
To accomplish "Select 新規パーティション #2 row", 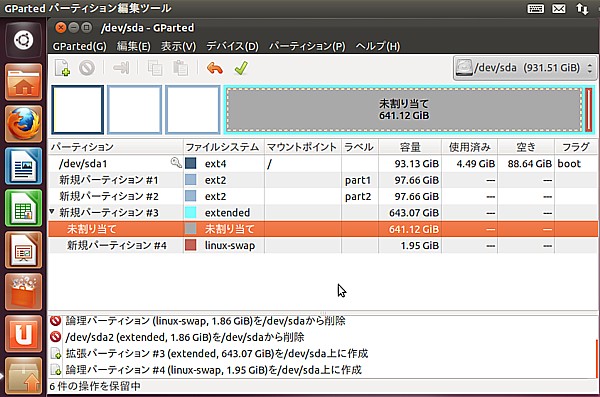I will coord(323,196).
